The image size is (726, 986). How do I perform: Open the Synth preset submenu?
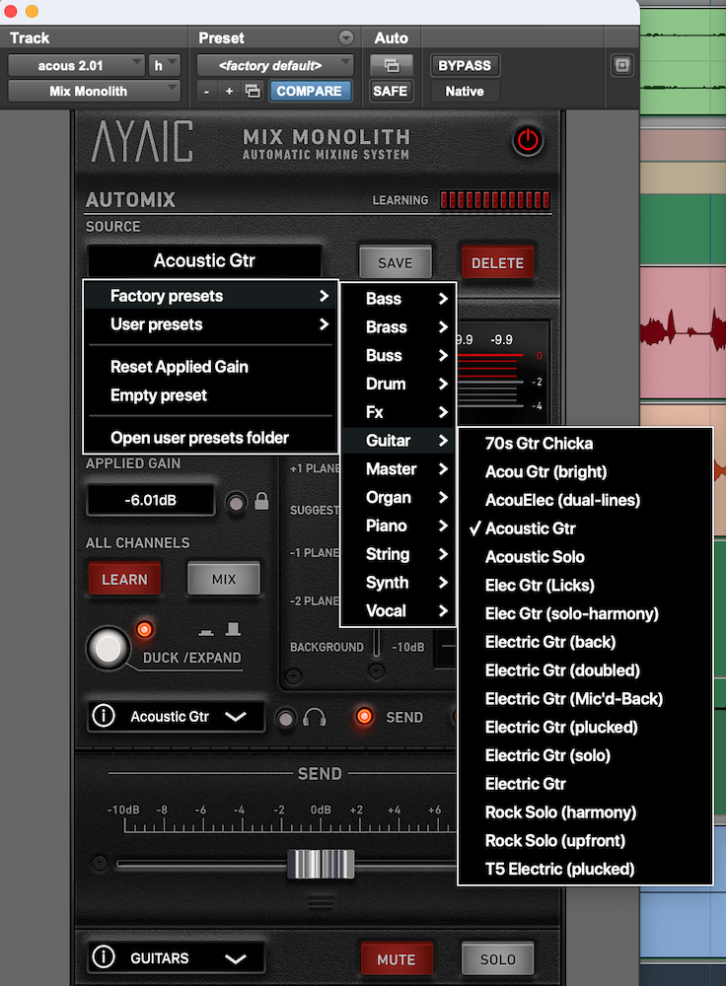(x=399, y=582)
